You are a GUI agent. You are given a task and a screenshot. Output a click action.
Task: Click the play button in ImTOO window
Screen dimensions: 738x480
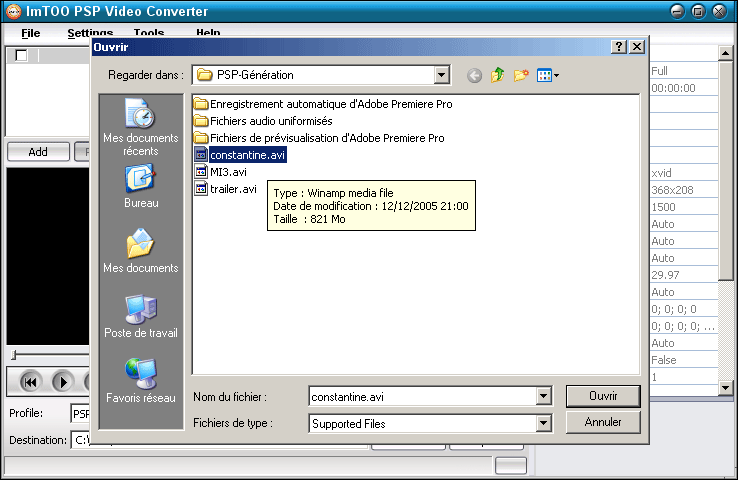coord(63,382)
